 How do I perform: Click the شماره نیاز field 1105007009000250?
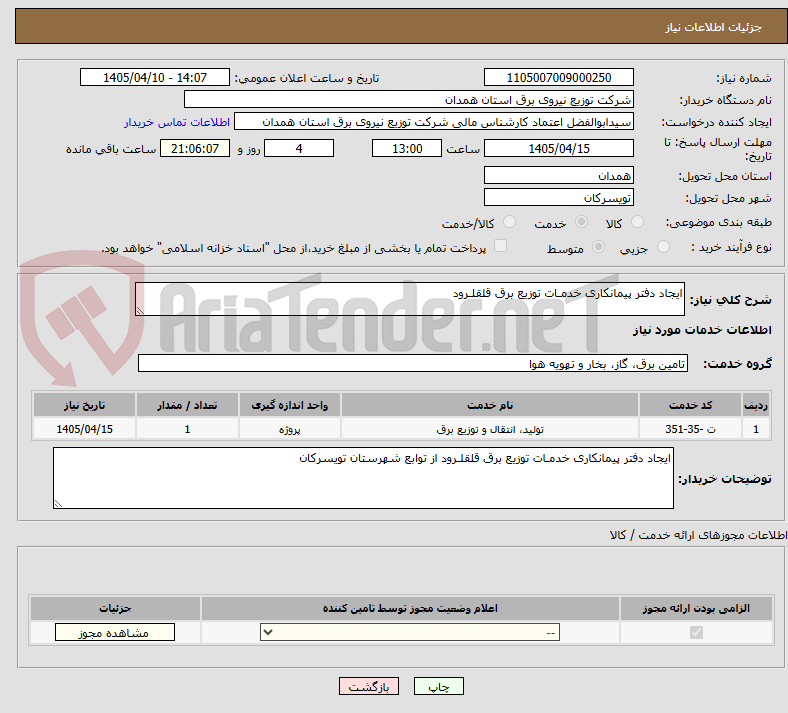558,77
